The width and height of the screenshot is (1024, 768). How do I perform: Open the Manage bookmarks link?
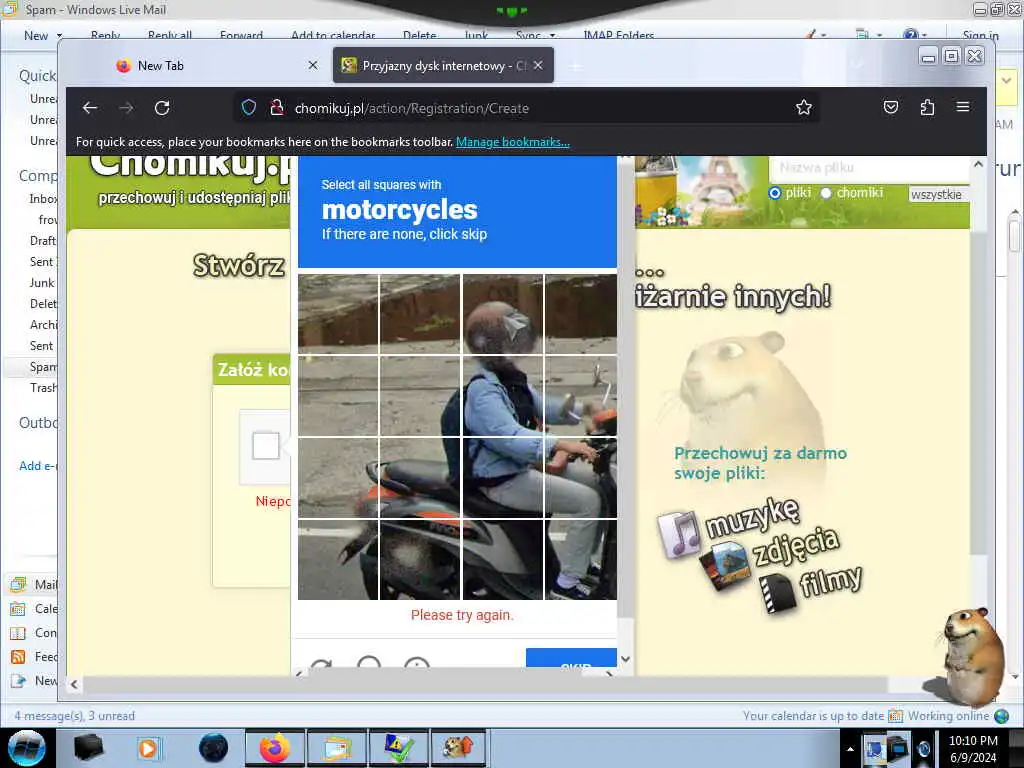tap(513, 142)
